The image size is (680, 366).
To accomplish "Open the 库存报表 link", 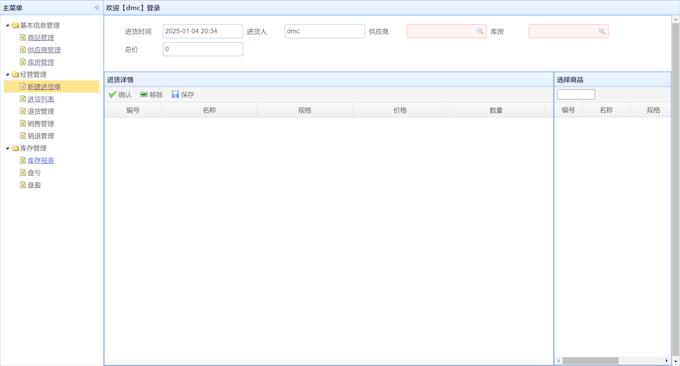I will pos(41,160).
